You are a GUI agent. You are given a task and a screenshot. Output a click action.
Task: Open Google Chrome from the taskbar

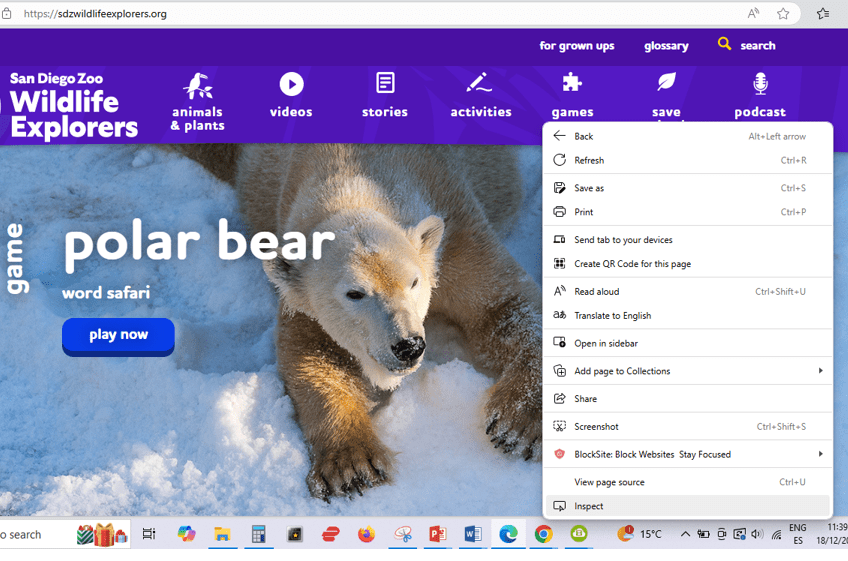pyautogui.click(x=543, y=534)
